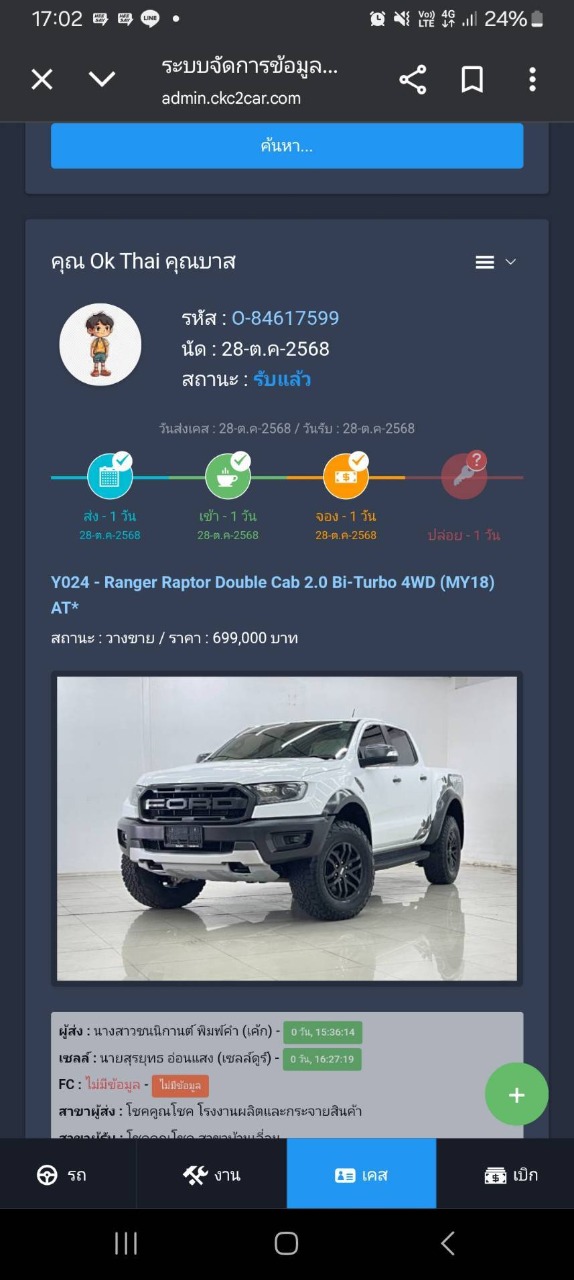Bookmark this page with the bookmark icon

[x=472, y=80]
